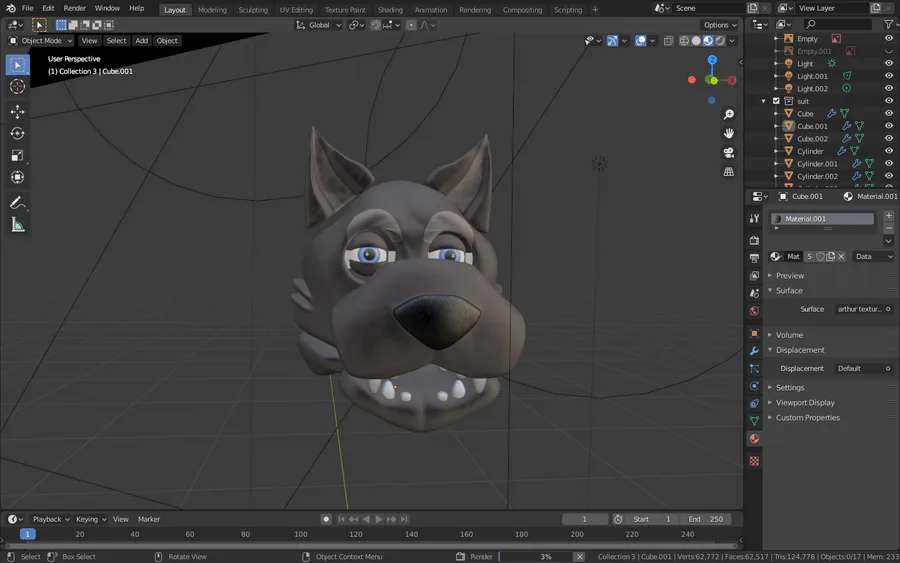Click the End frame field

706,519
